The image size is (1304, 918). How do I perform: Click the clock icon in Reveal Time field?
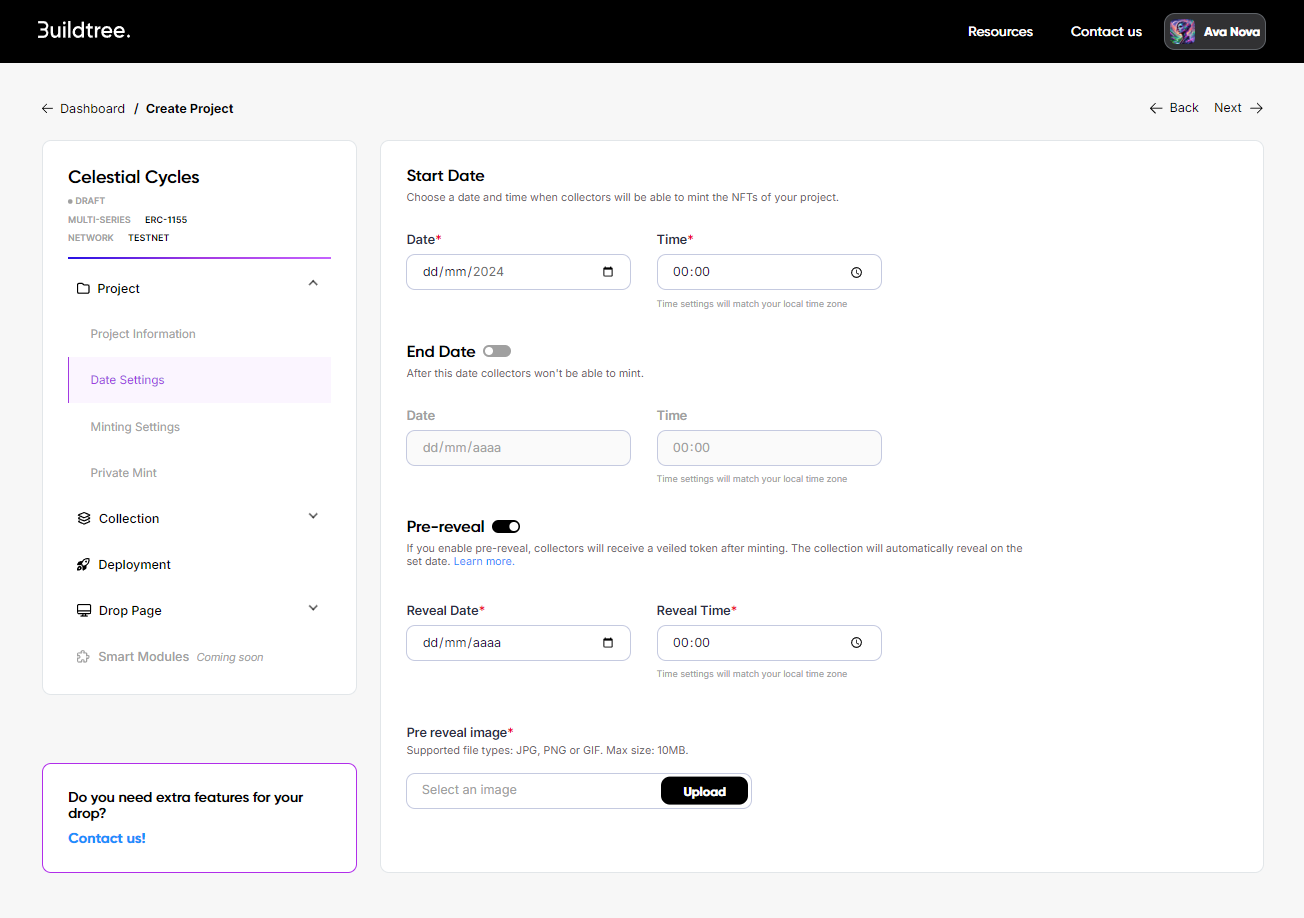point(856,643)
